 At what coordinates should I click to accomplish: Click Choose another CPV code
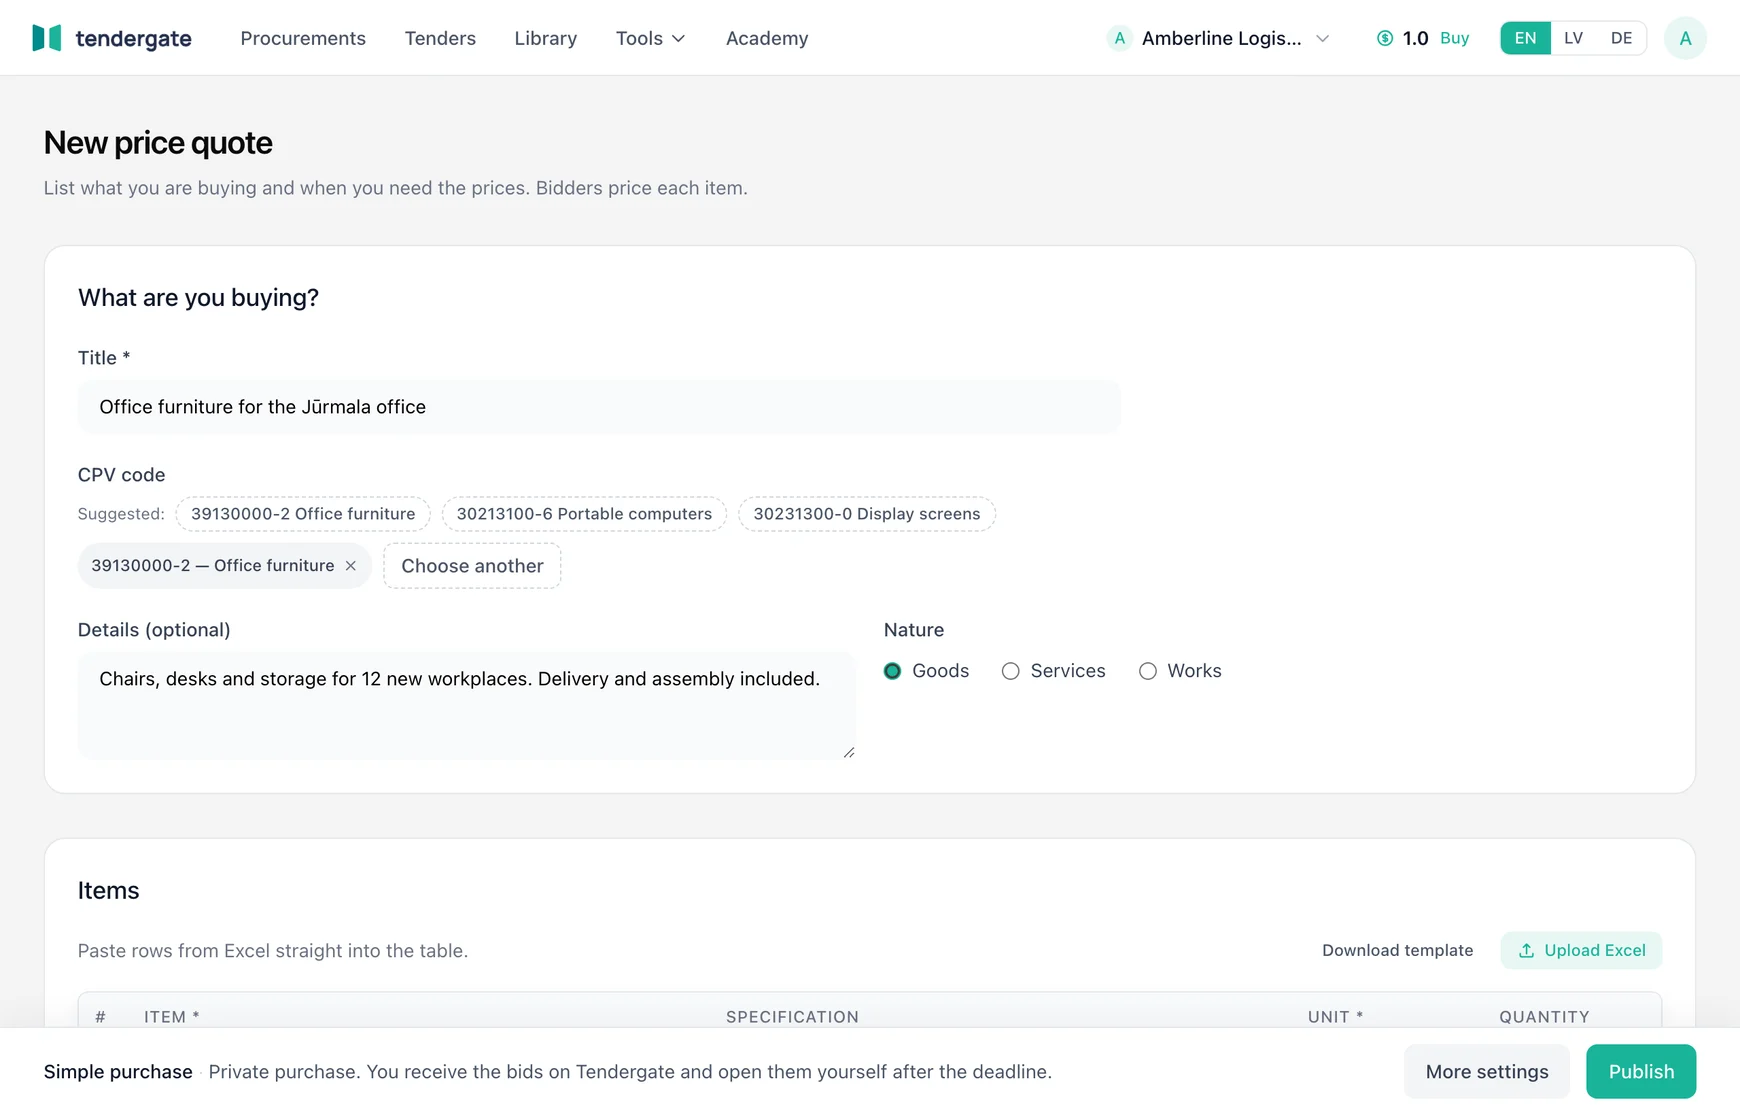tap(472, 566)
